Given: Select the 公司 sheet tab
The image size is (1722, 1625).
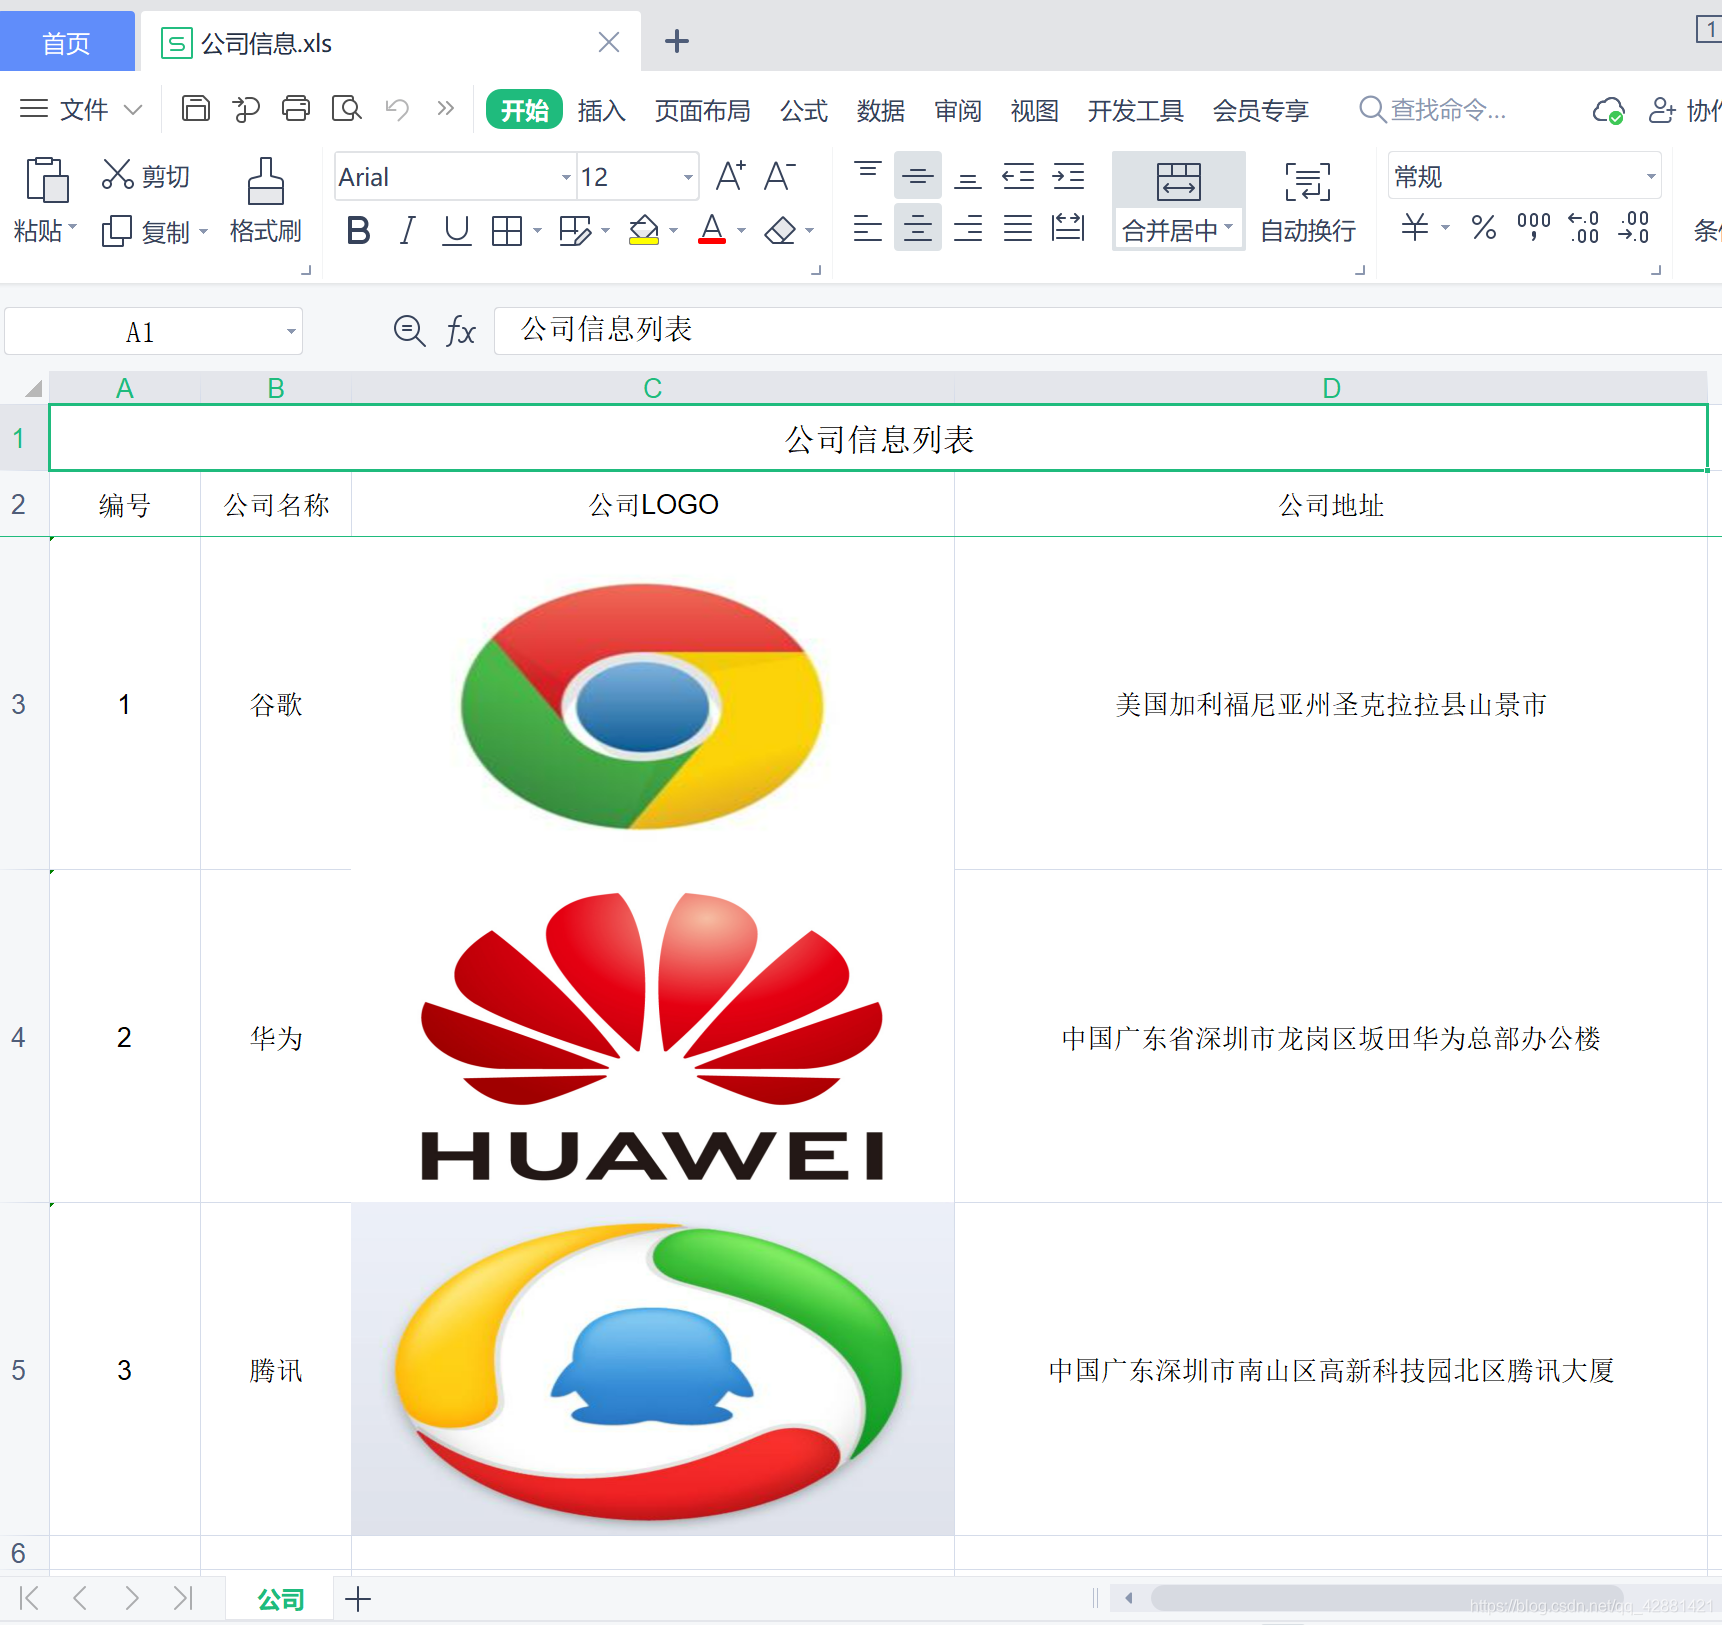Looking at the screenshot, I should [x=280, y=1598].
